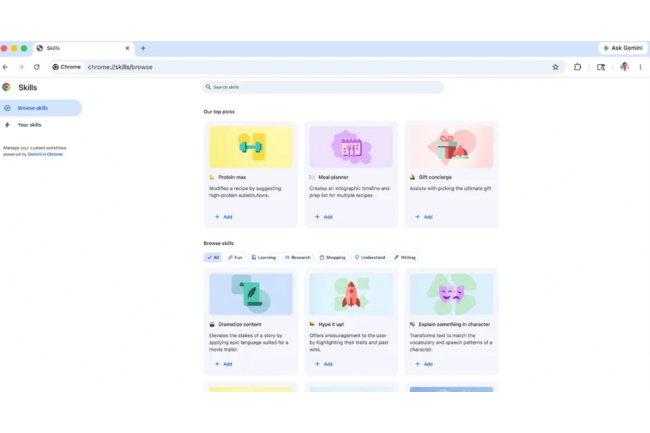Open Your skills in the sidebar
This screenshot has width=650, height=433.
click(x=30, y=125)
